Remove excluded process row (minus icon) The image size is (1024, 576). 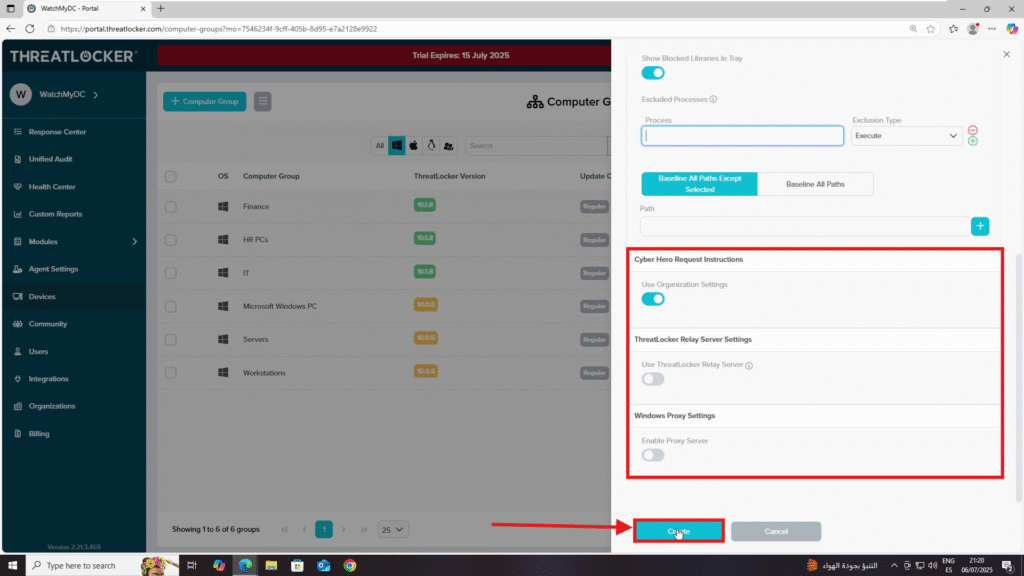pos(972,130)
